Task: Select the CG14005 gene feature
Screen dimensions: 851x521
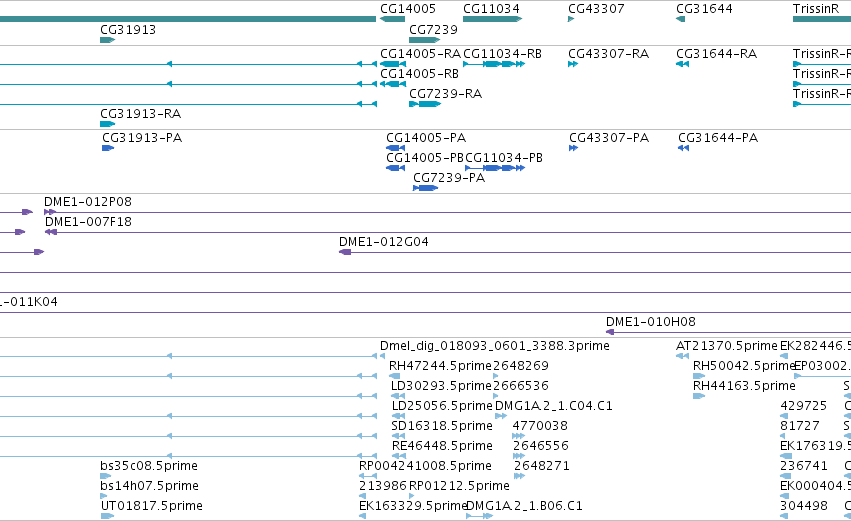Action: [392, 19]
